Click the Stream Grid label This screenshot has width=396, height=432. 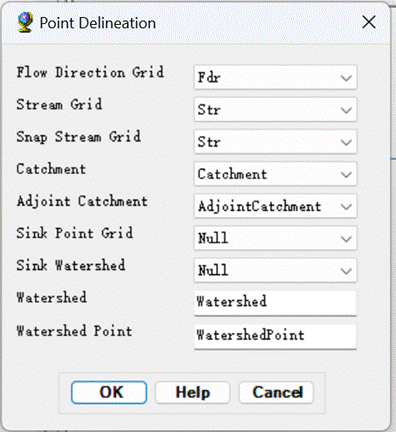[x=59, y=104]
